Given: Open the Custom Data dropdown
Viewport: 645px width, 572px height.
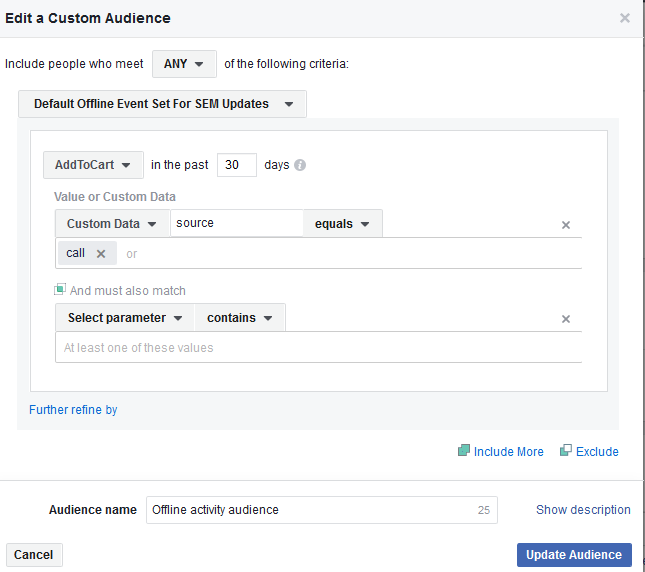Looking at the screenshot, I should coord(112,224).
